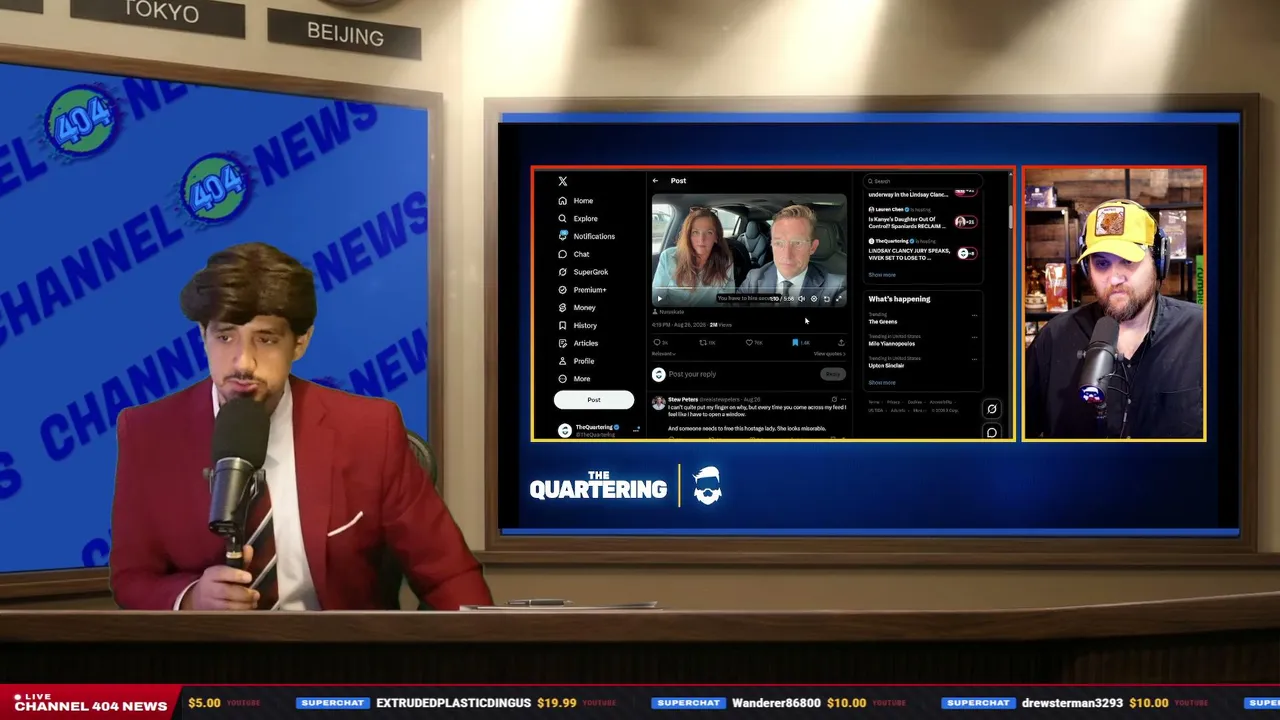Select Home in the X navigation

tap(583, 201)
